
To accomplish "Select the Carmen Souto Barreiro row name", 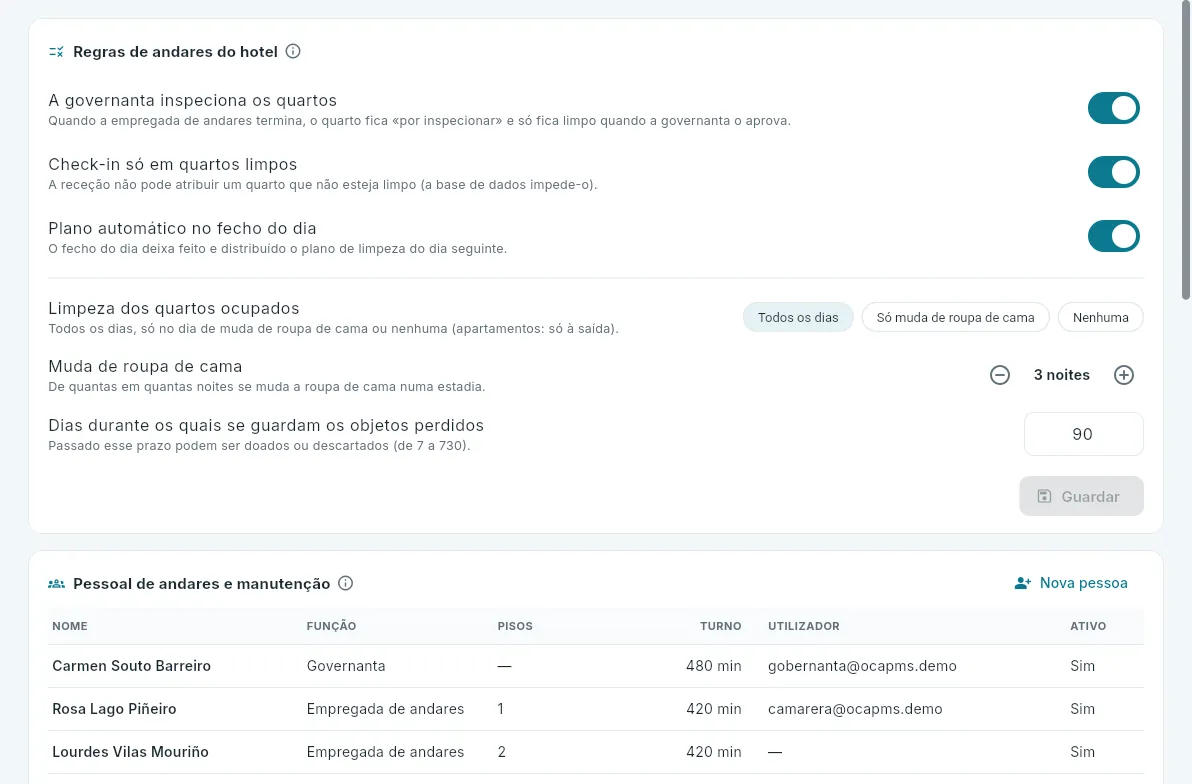I will [x=132, y=666].
